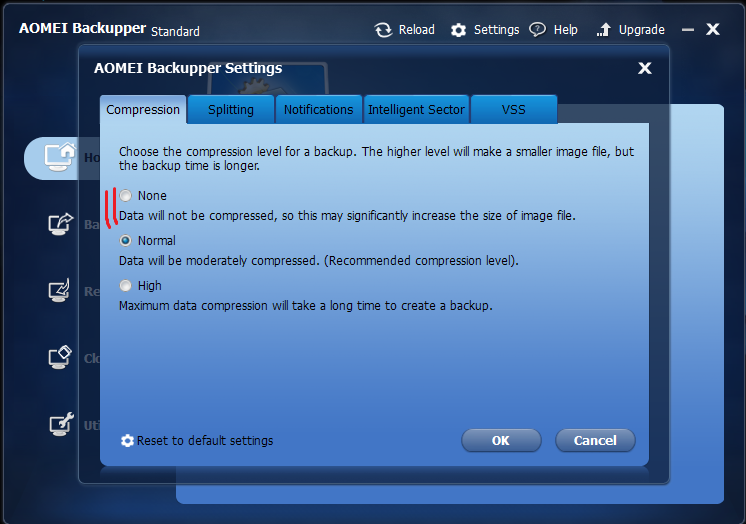The height and width of the screenshot is (524, 746).
Task: Switch to the Notifications tab
Action: coord(319,109)
